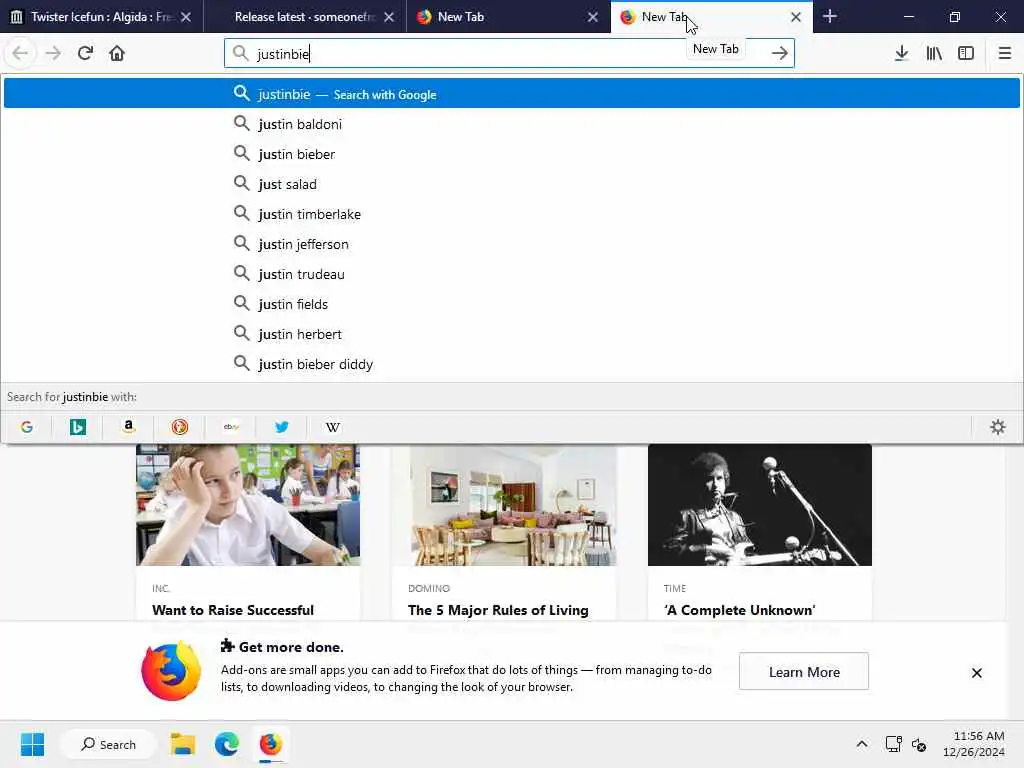The width and height of the screenshot is (1024, 768).
Task: Open search settings gear icon
Action: 997,427
